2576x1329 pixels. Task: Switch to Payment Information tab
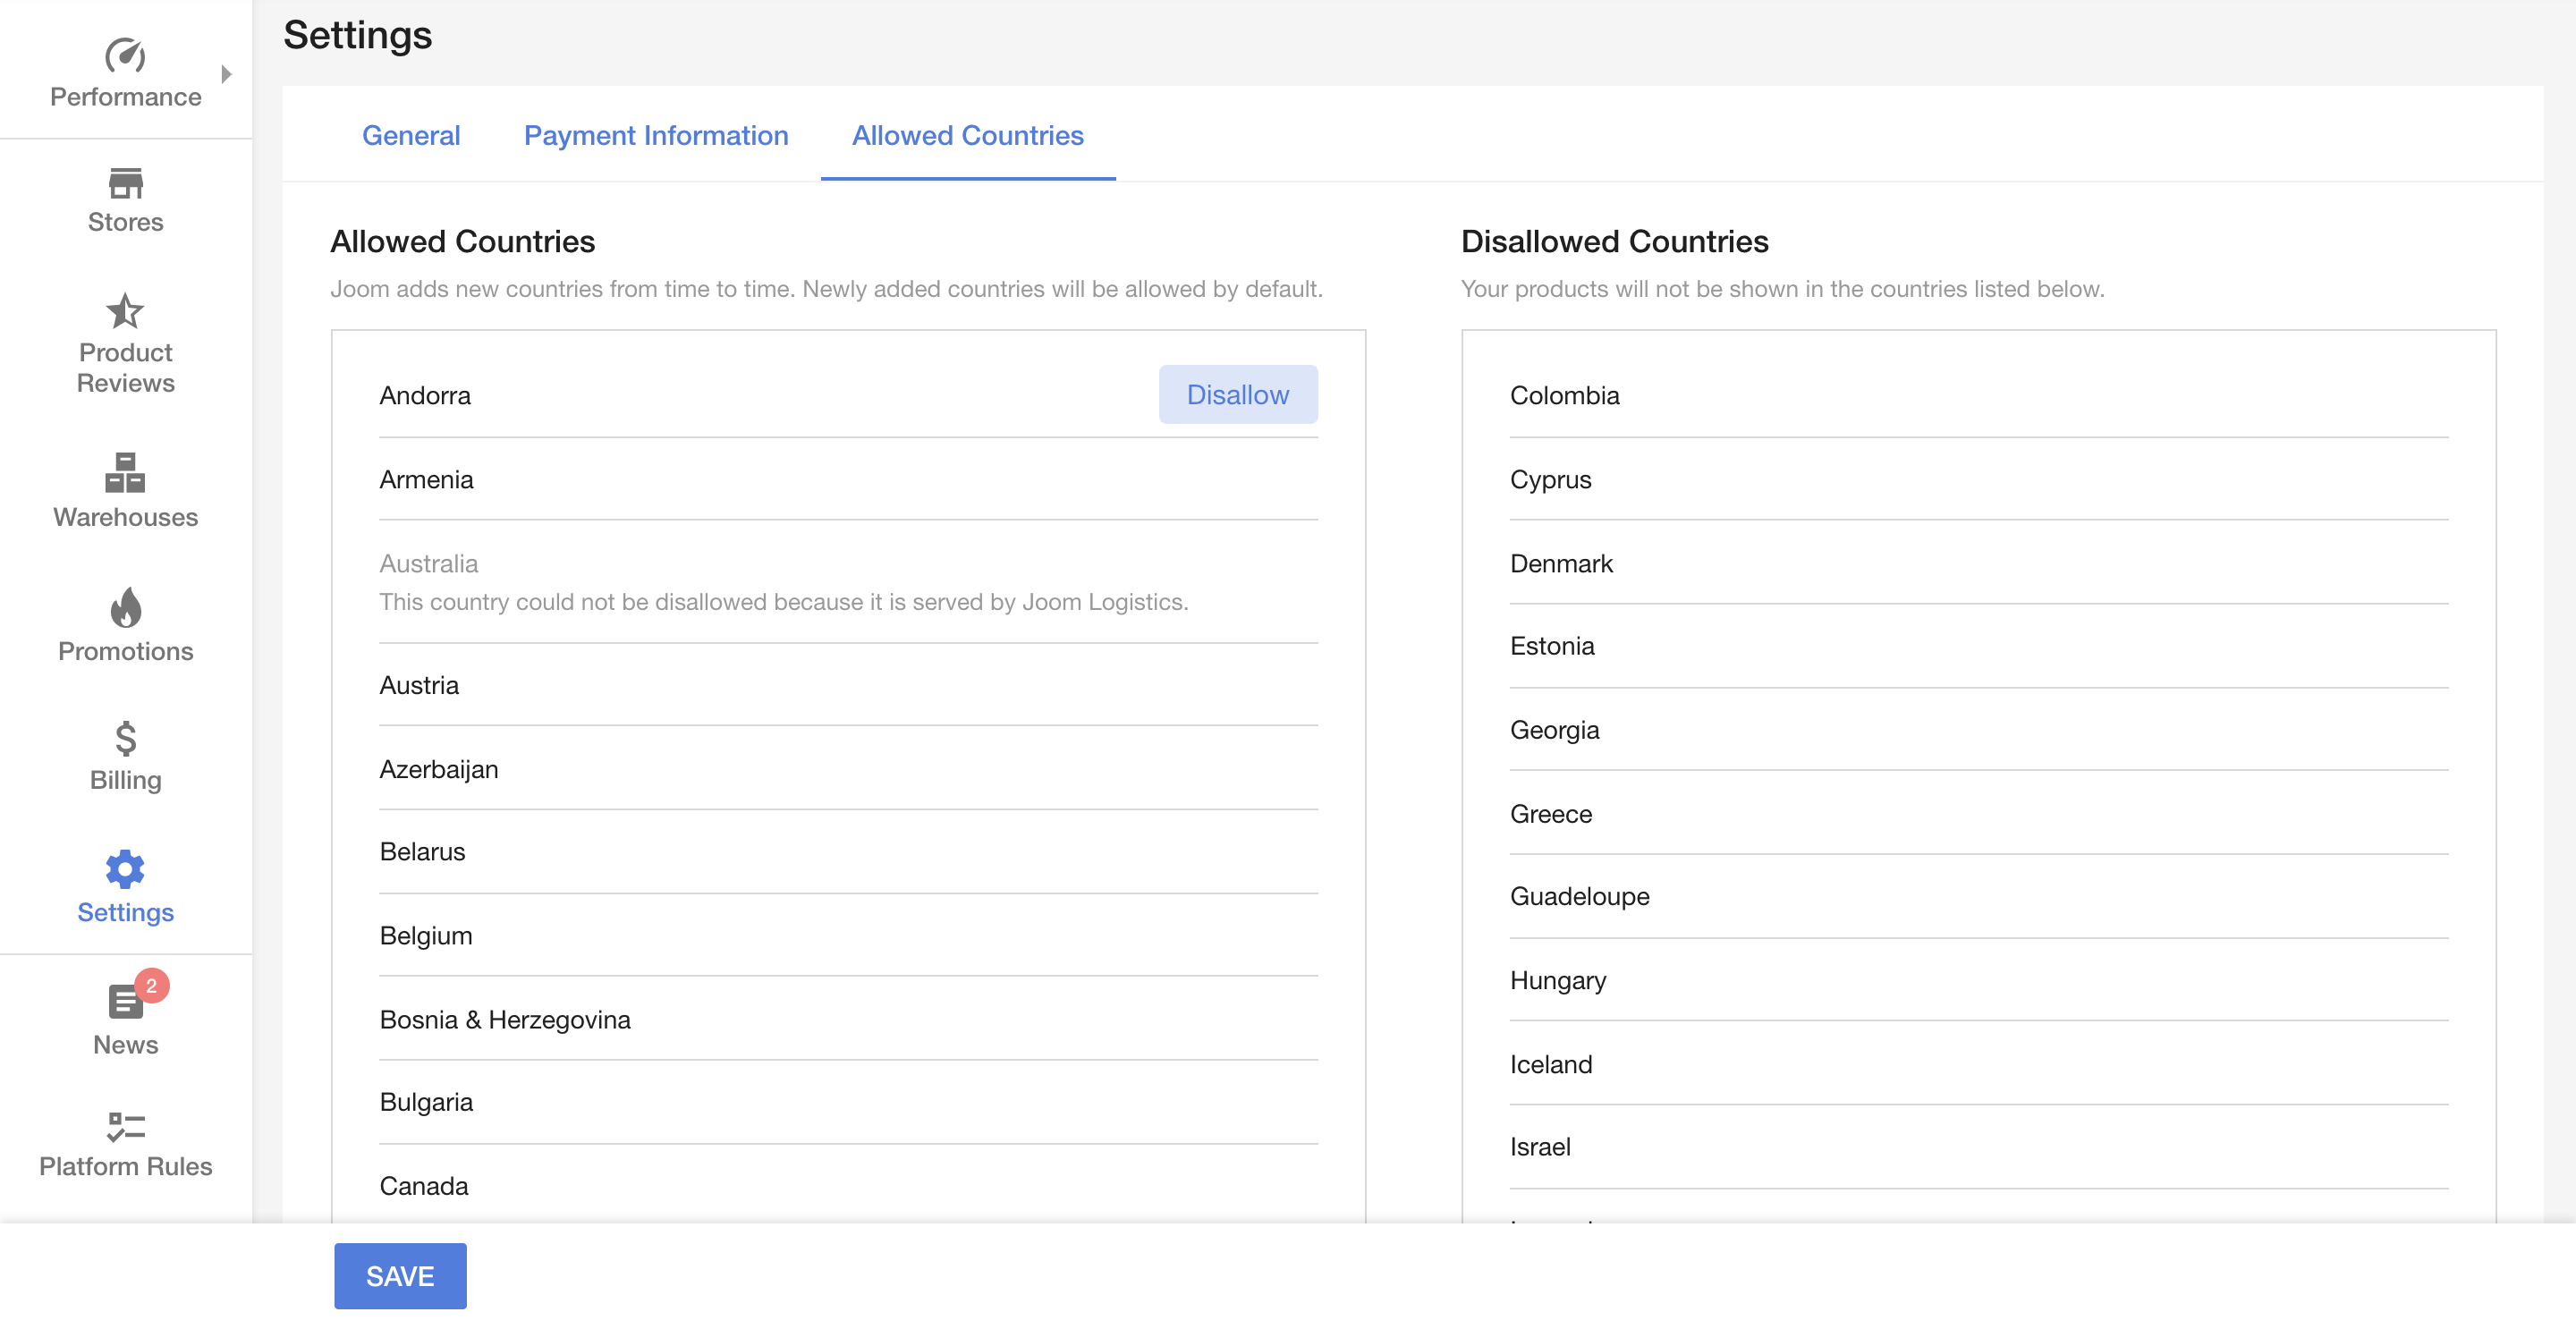click(x=656, y=135)
